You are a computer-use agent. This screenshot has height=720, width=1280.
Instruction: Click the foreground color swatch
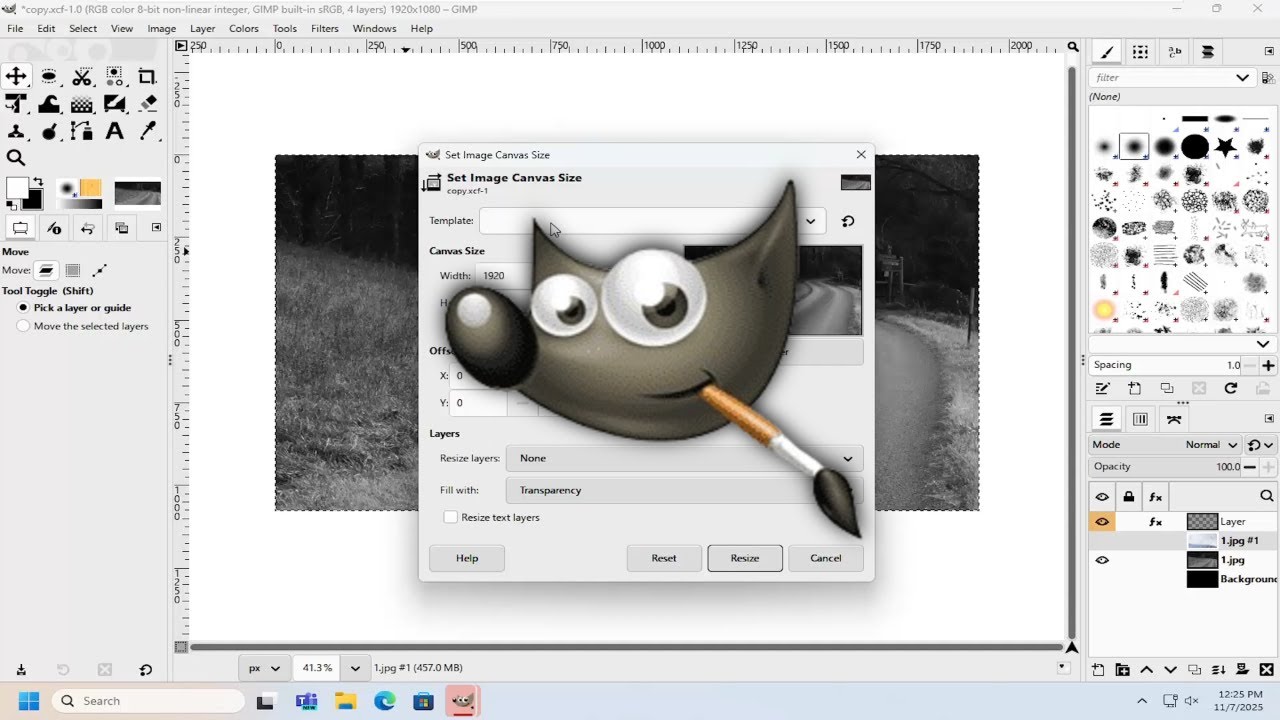17,188
